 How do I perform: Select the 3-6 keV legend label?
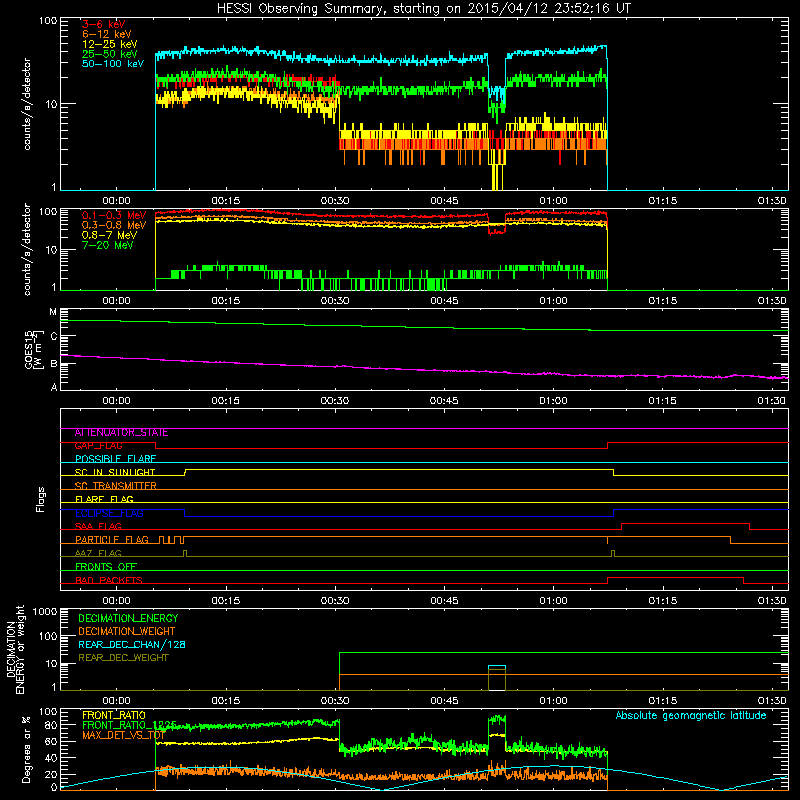[x=104, y=24]
